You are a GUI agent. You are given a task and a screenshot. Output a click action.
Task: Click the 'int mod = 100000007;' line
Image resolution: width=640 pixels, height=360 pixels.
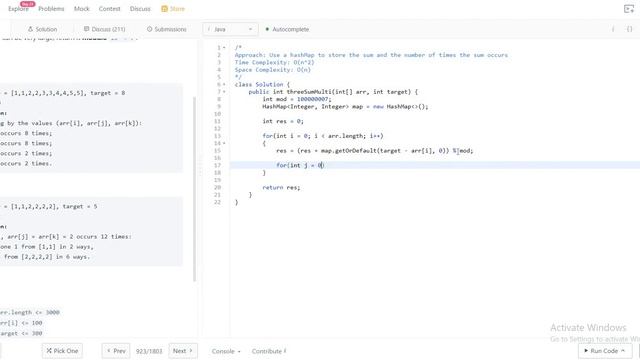pyautogui.click(x=297, y=99)
